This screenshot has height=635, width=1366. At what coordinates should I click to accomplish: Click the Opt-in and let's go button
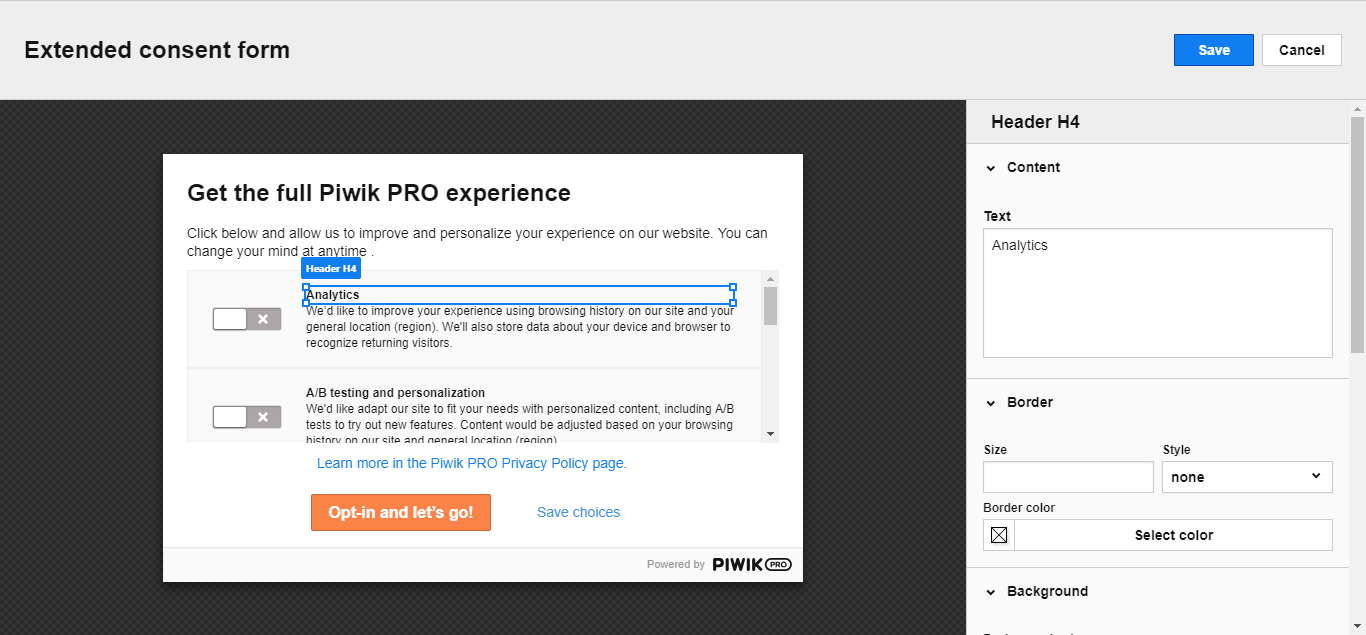401,512
